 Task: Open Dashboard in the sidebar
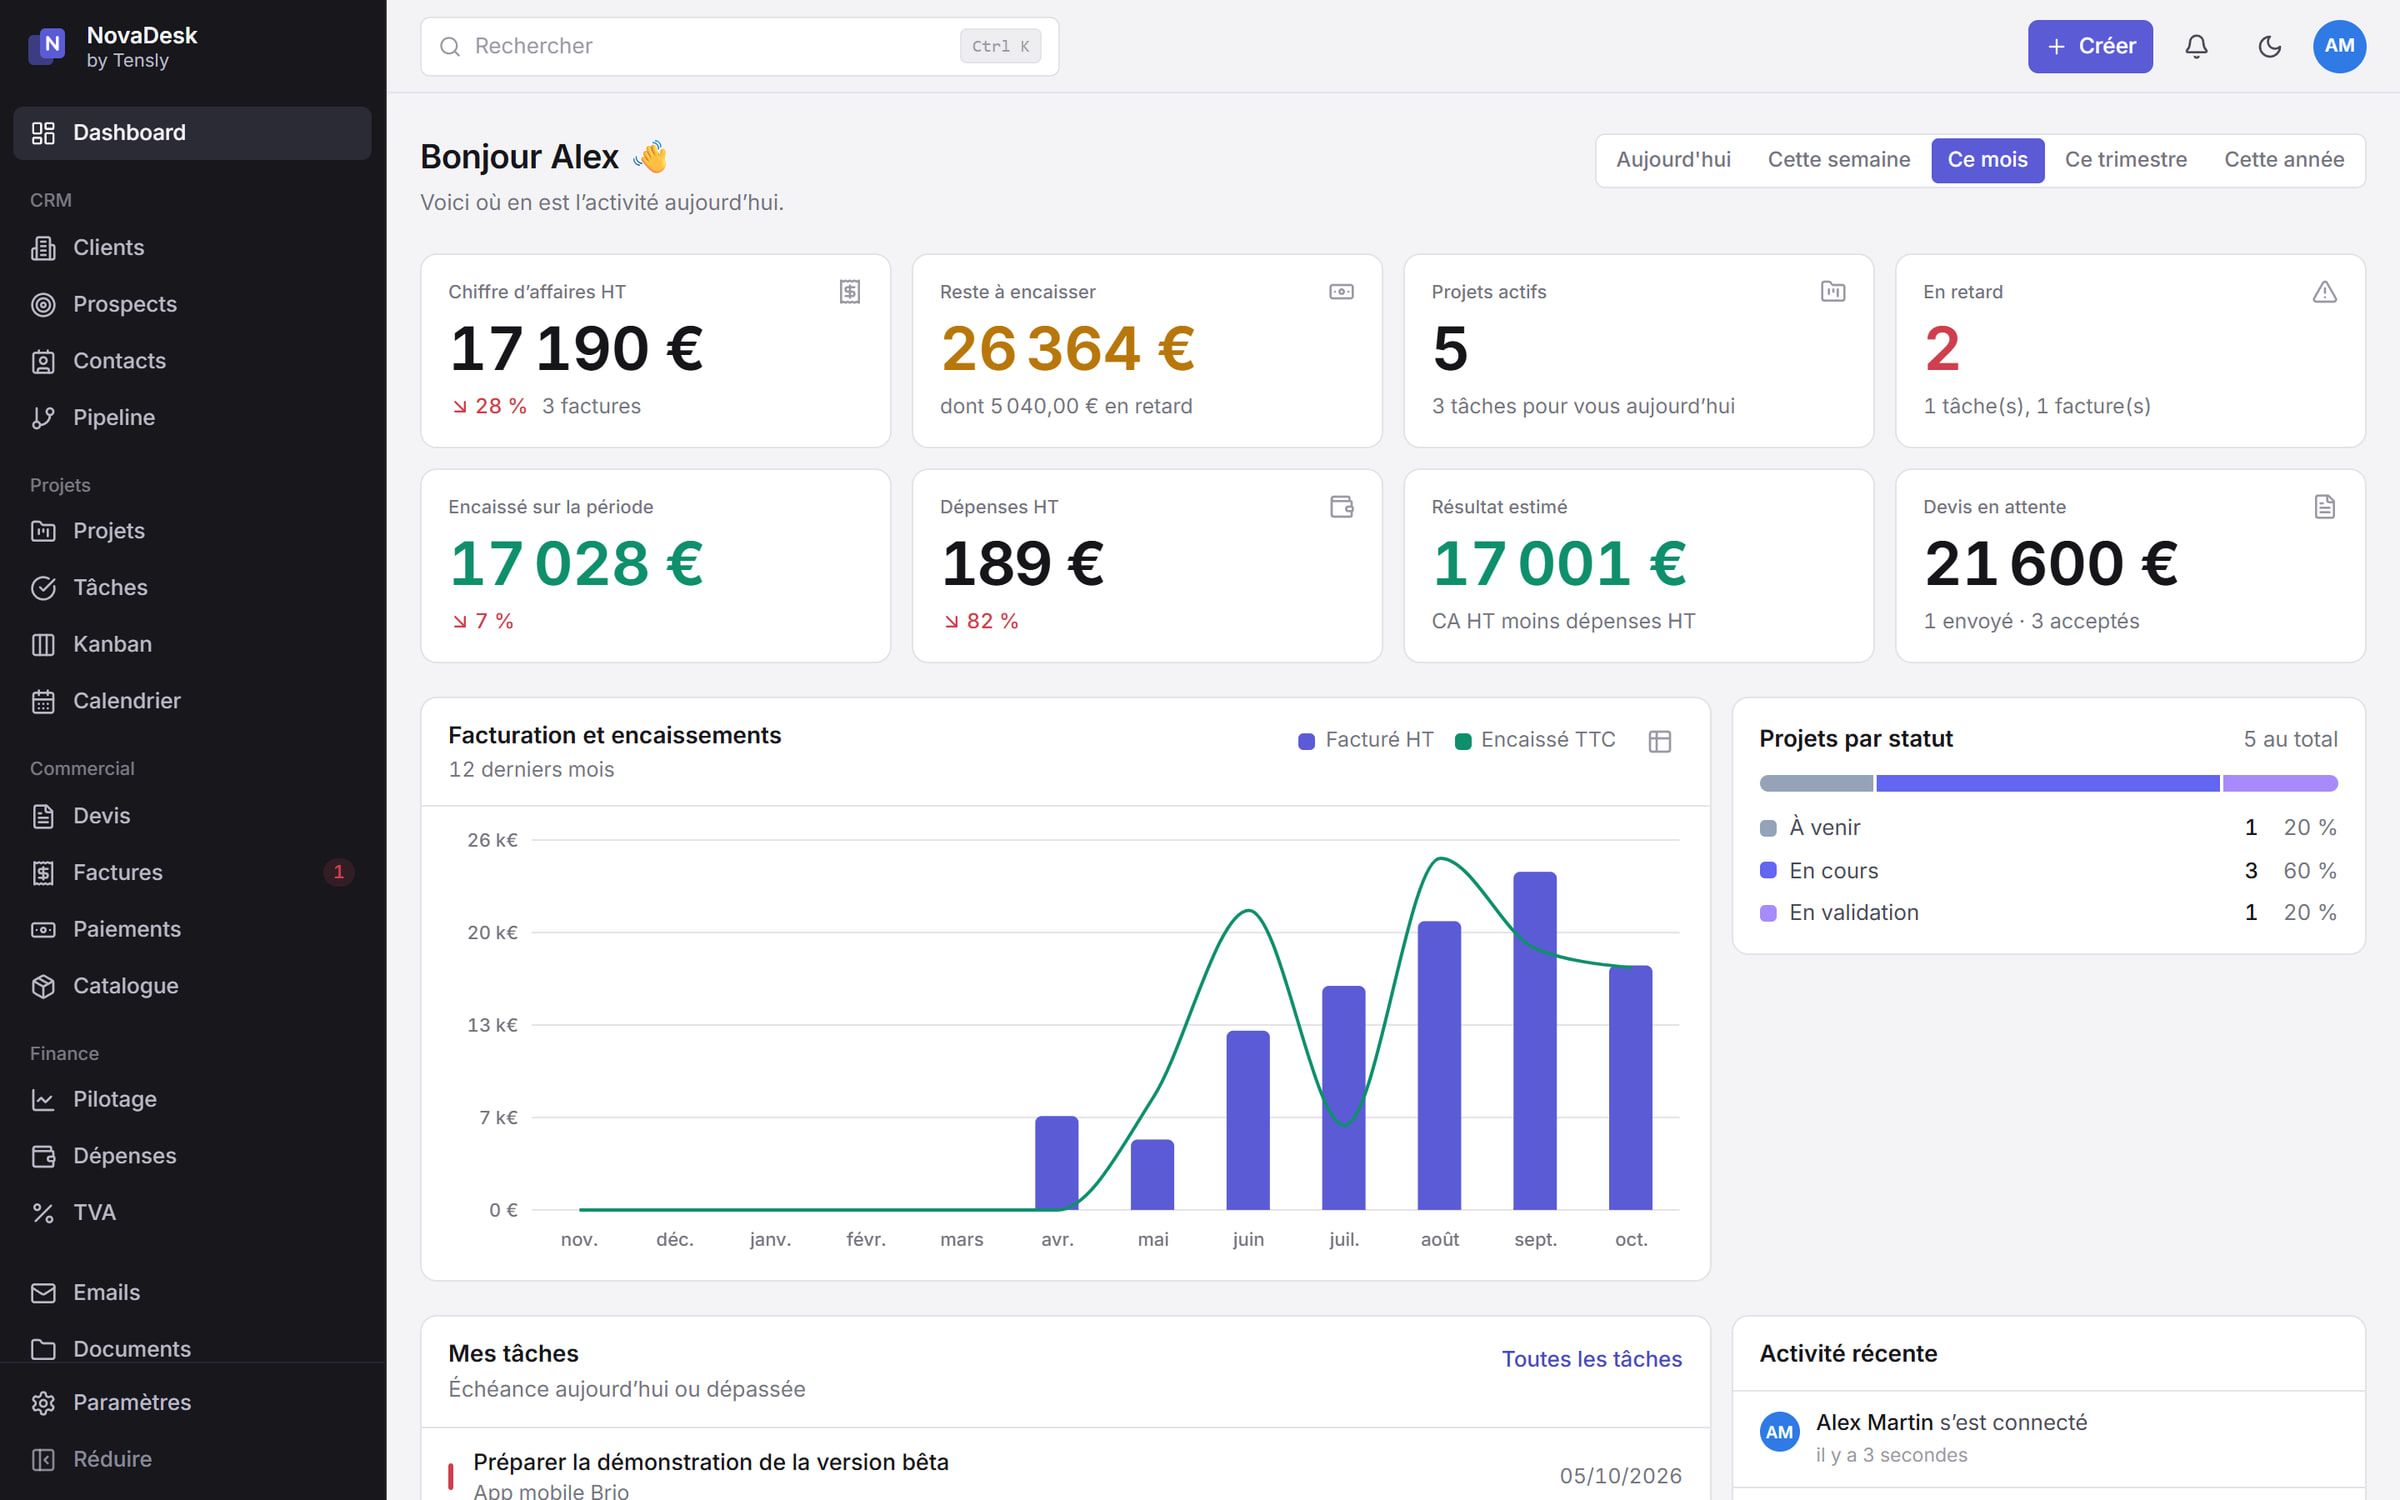[192, 133]
